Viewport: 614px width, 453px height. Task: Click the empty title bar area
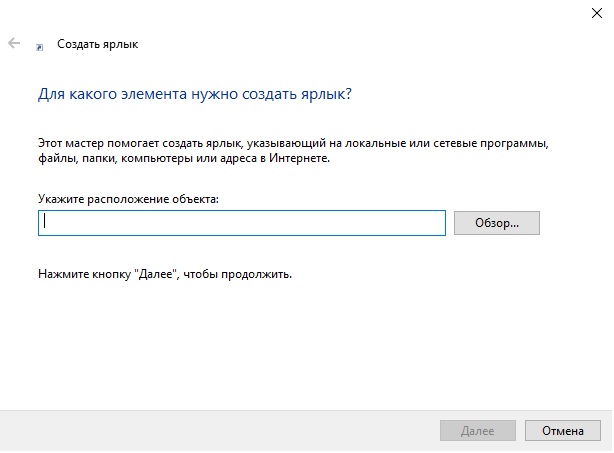pyautogui.click(x=300, y=14)
